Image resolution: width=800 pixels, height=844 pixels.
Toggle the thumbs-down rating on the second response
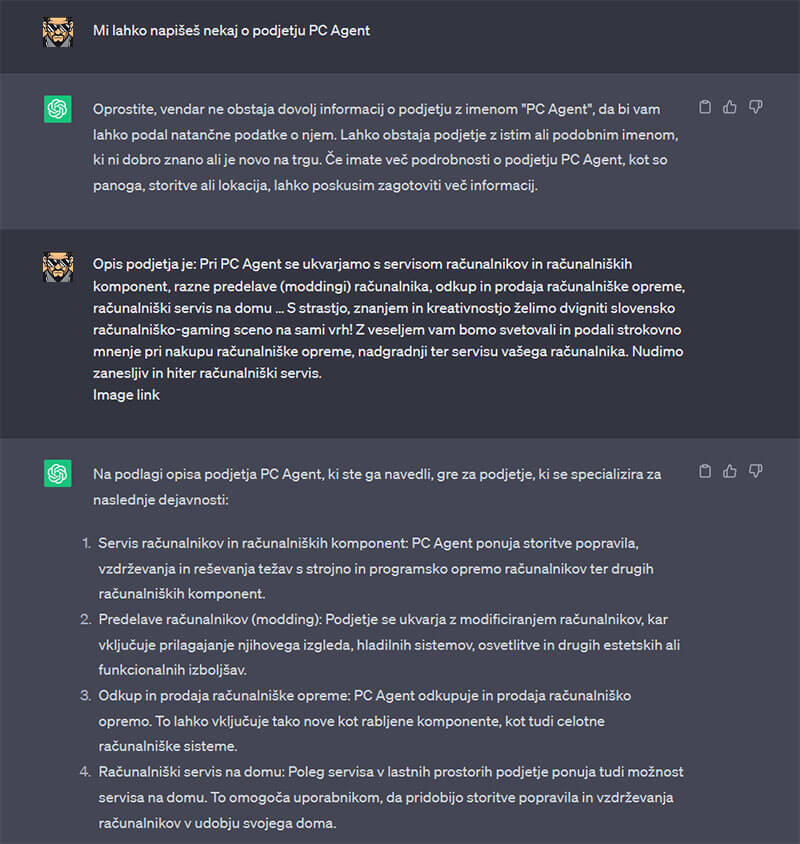pos(756,470)
